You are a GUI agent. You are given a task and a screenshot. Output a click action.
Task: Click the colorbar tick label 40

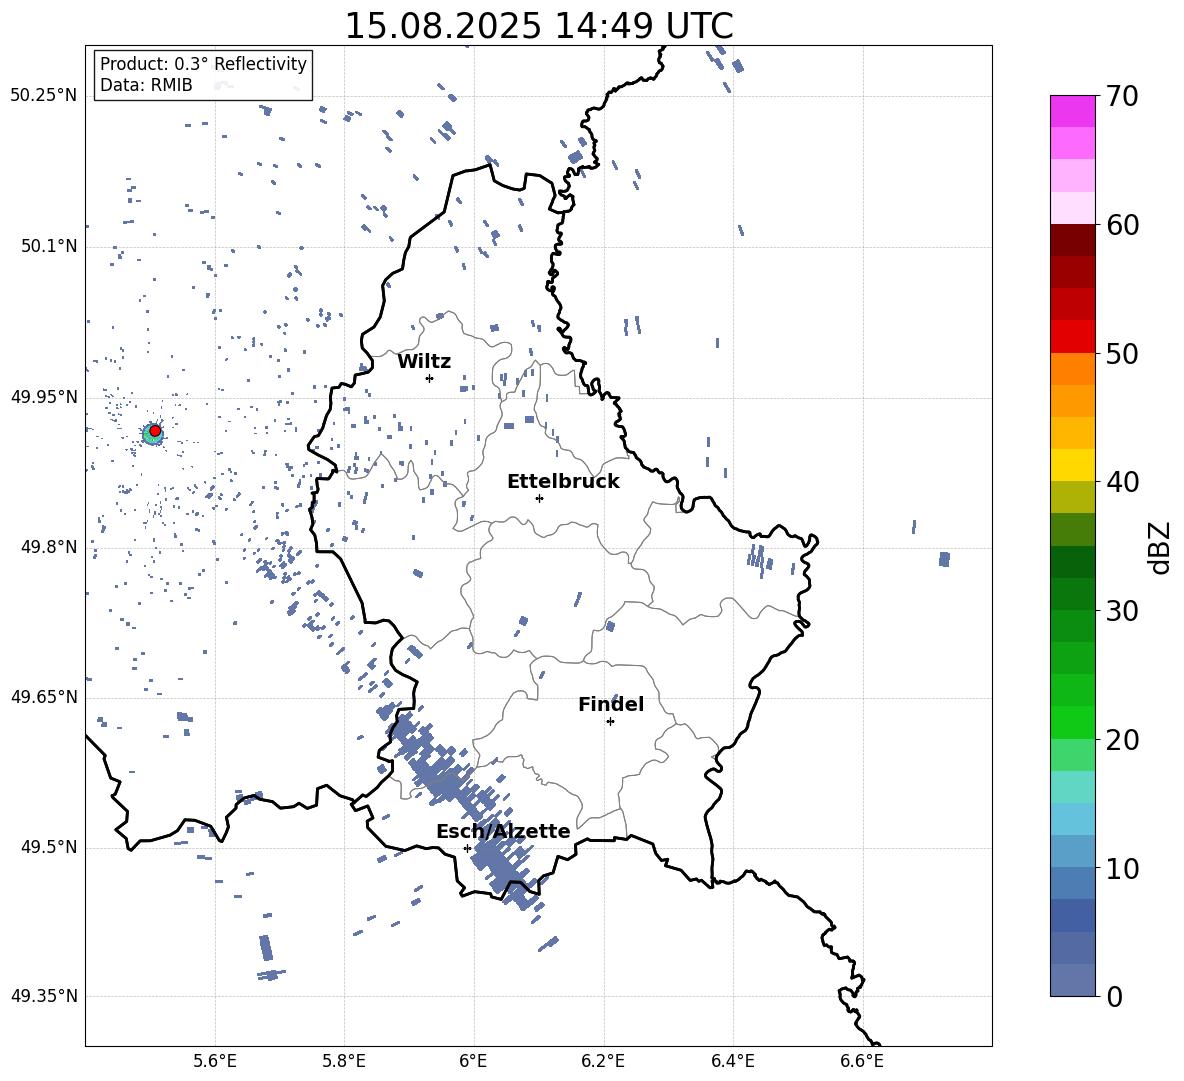1123,482
